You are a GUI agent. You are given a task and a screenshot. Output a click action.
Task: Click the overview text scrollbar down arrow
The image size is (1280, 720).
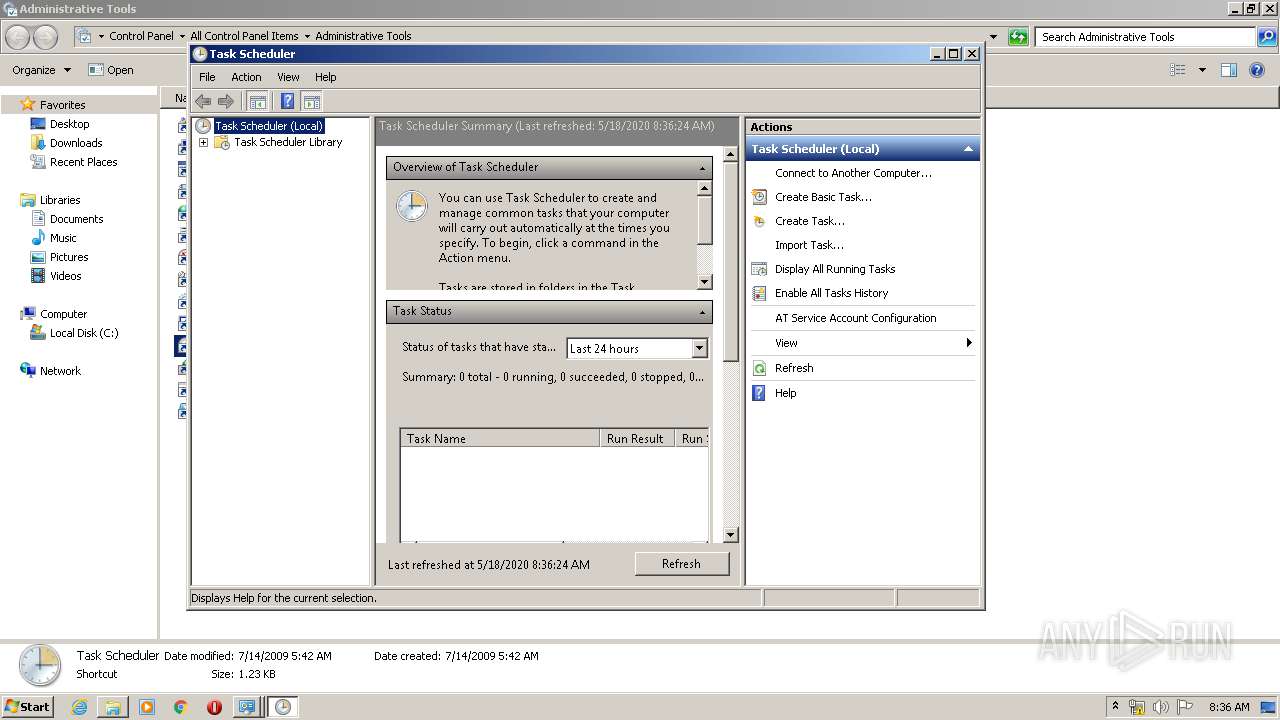point(704,282)
